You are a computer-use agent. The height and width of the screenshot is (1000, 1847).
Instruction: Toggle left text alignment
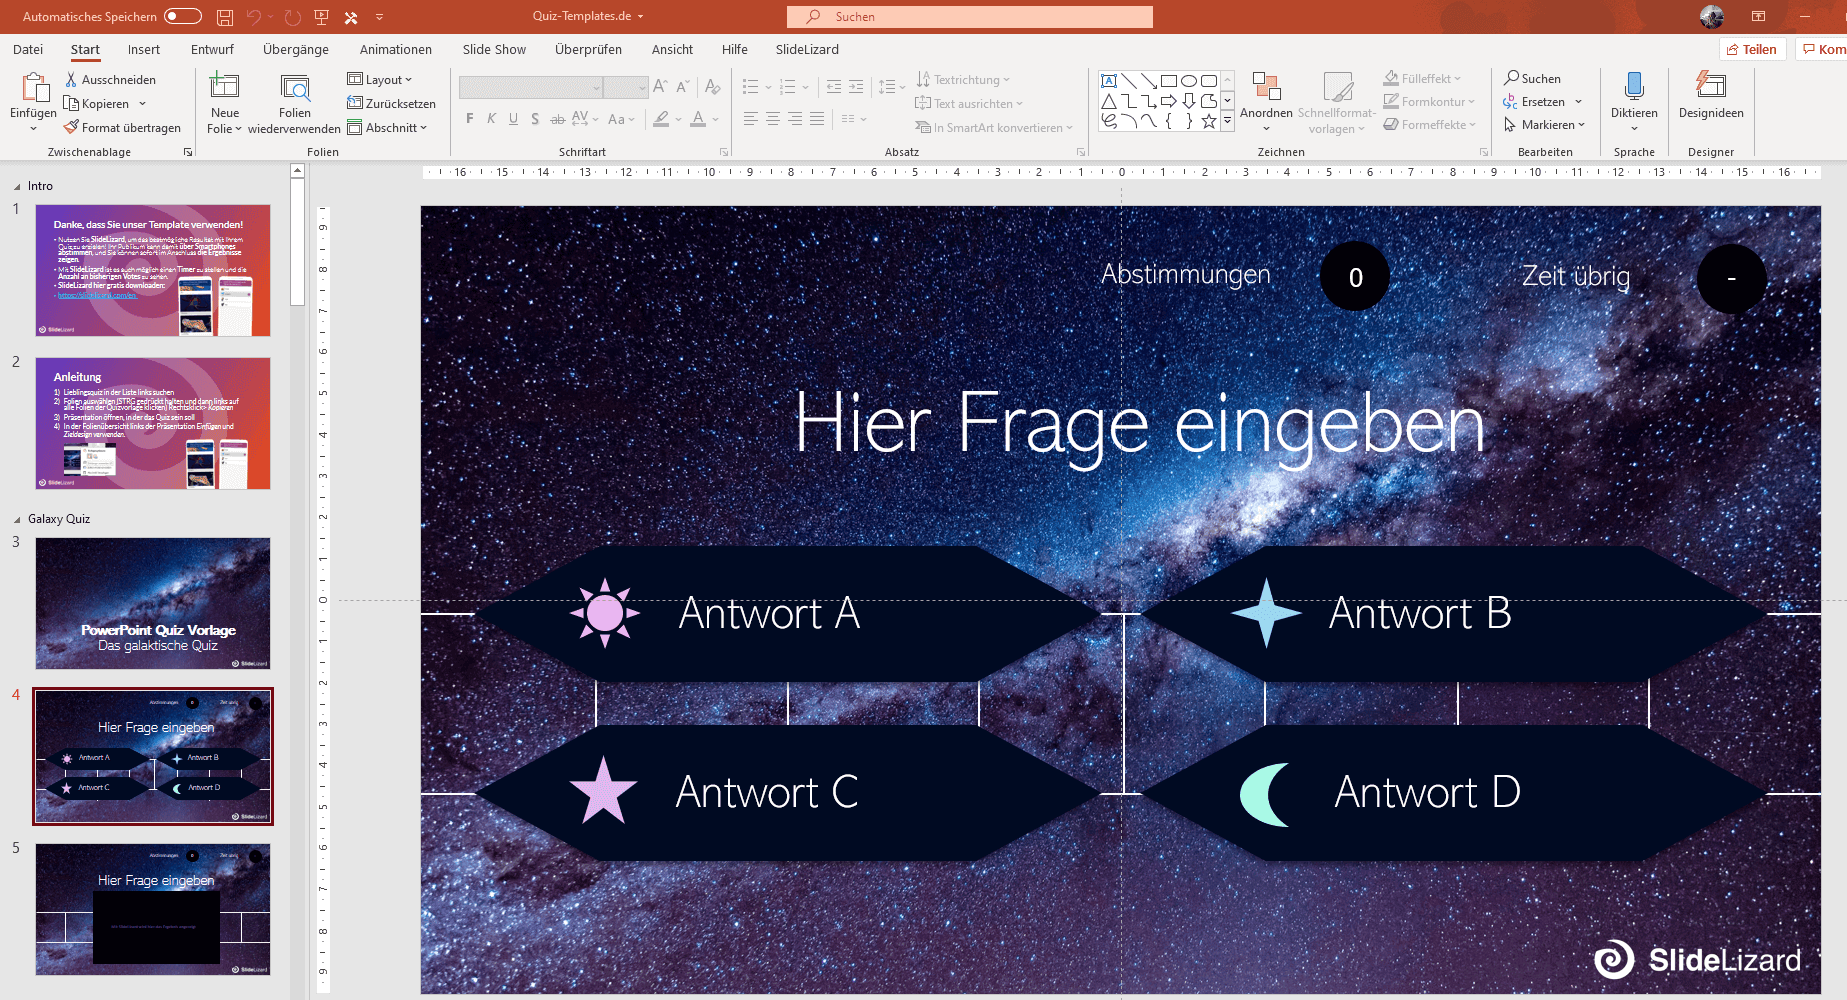pyautogui.click(x=751, y=119)
